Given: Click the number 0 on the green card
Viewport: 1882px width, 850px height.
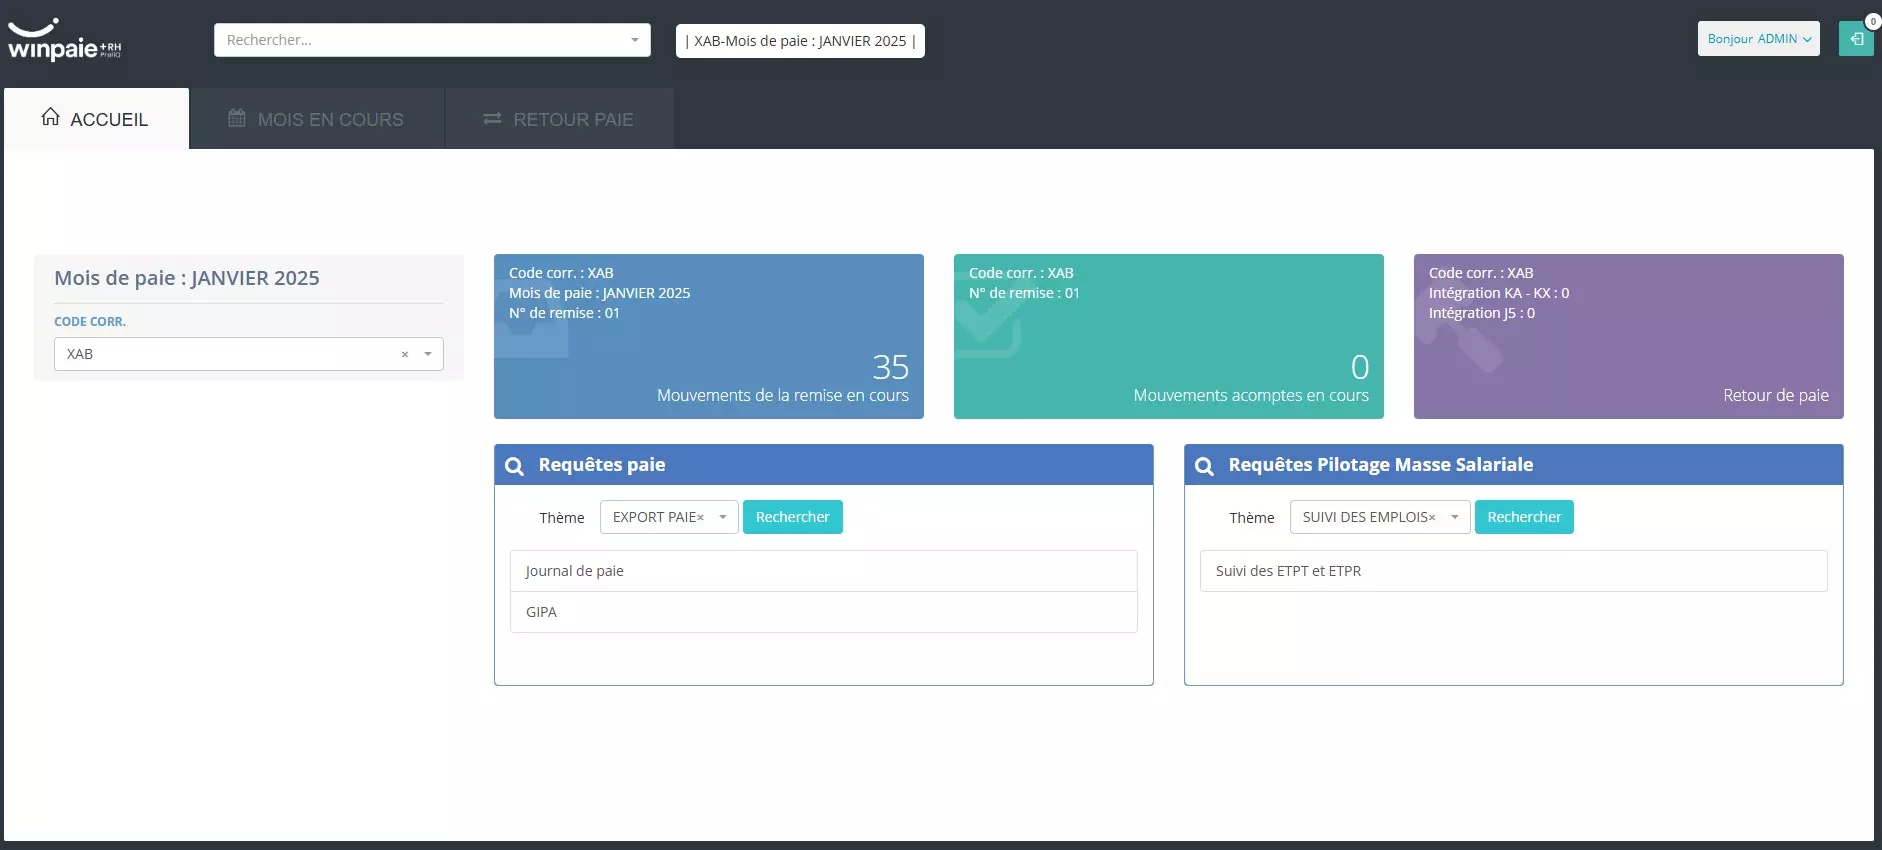Looking at the screenshot, I should pos(1360,367).
